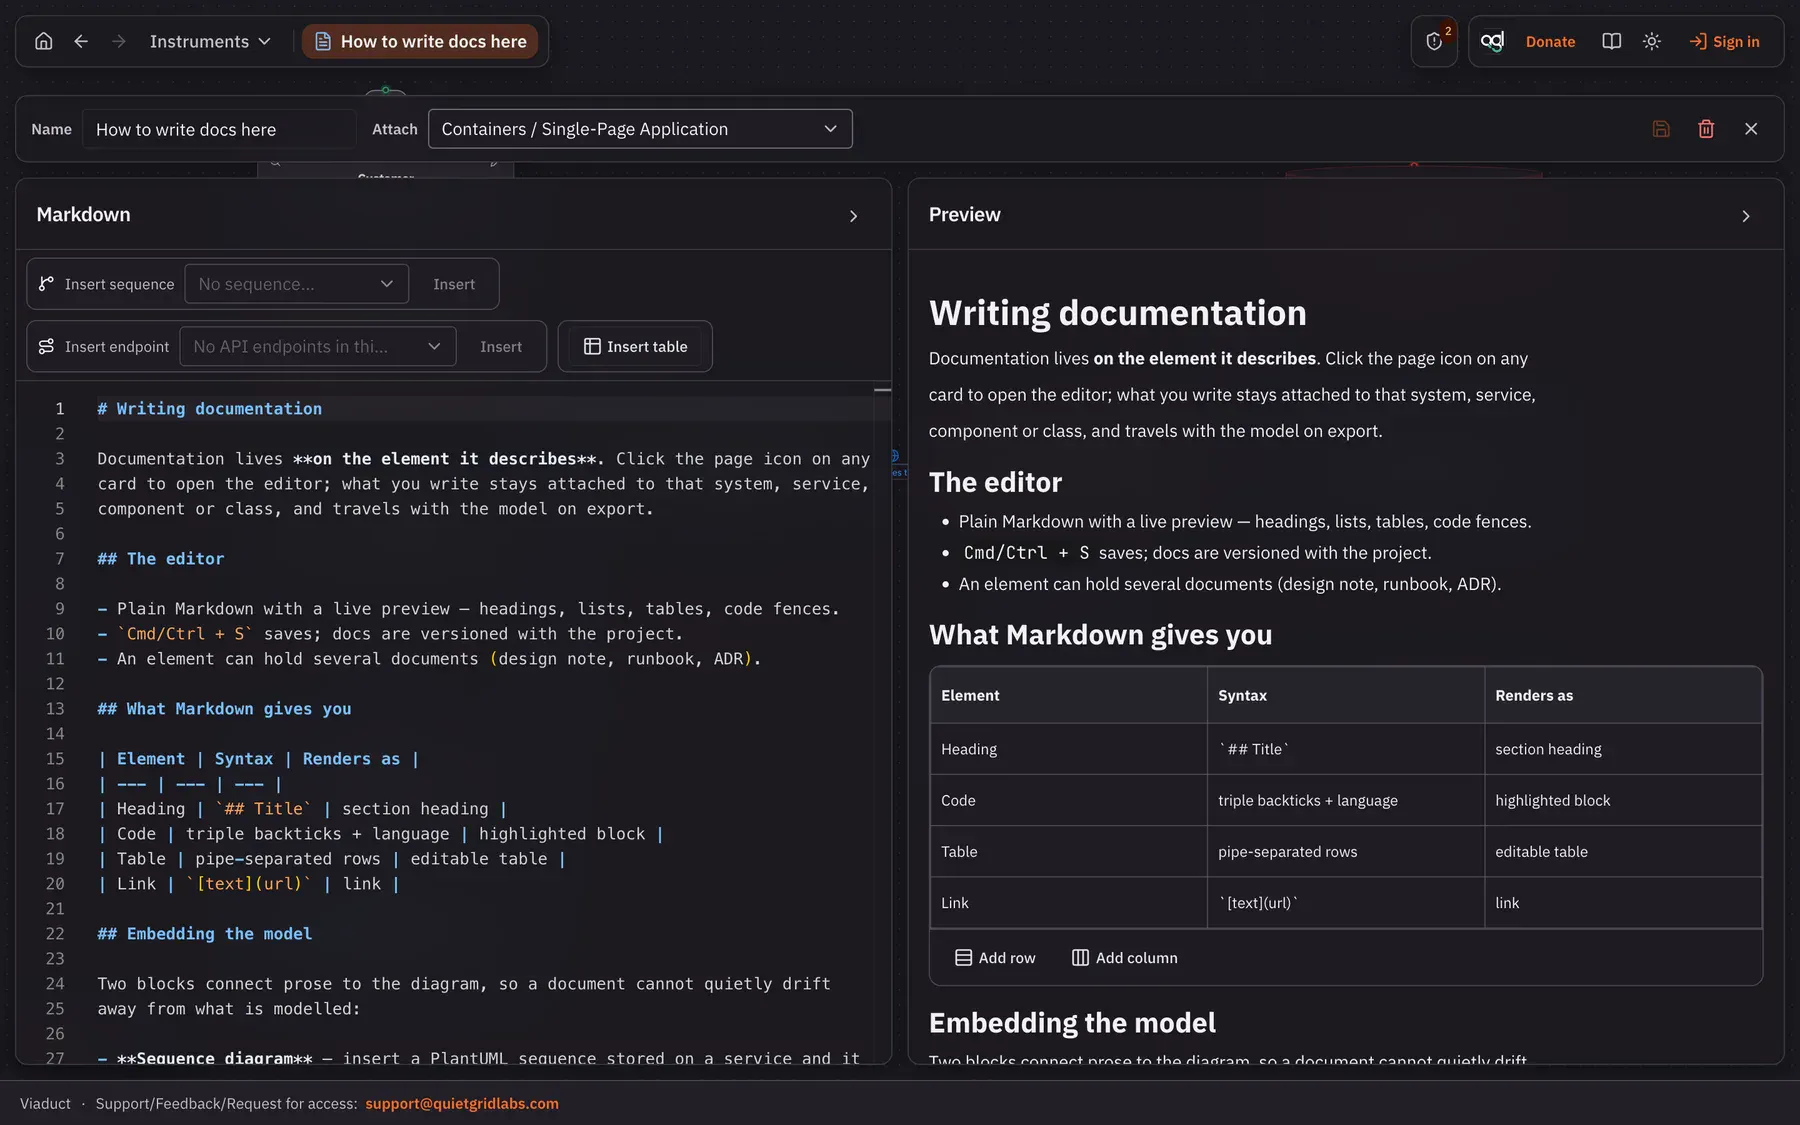Click the Sign in button
Viewport: 1800px width, 1125px height.
[x=1724, y=41]
